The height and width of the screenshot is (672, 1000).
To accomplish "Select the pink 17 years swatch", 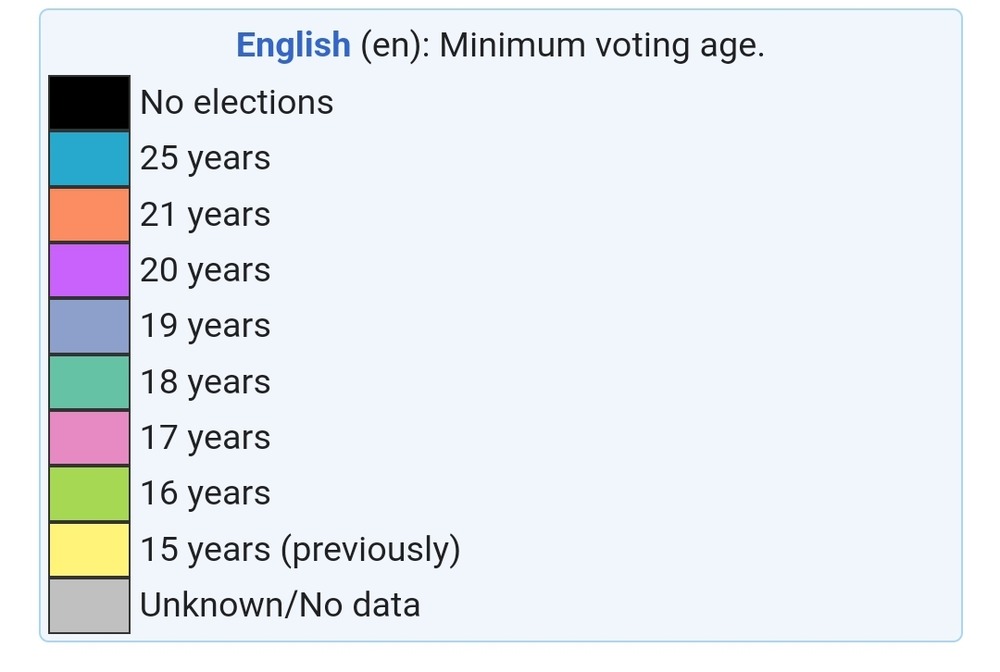I will (x=89, y=438).
